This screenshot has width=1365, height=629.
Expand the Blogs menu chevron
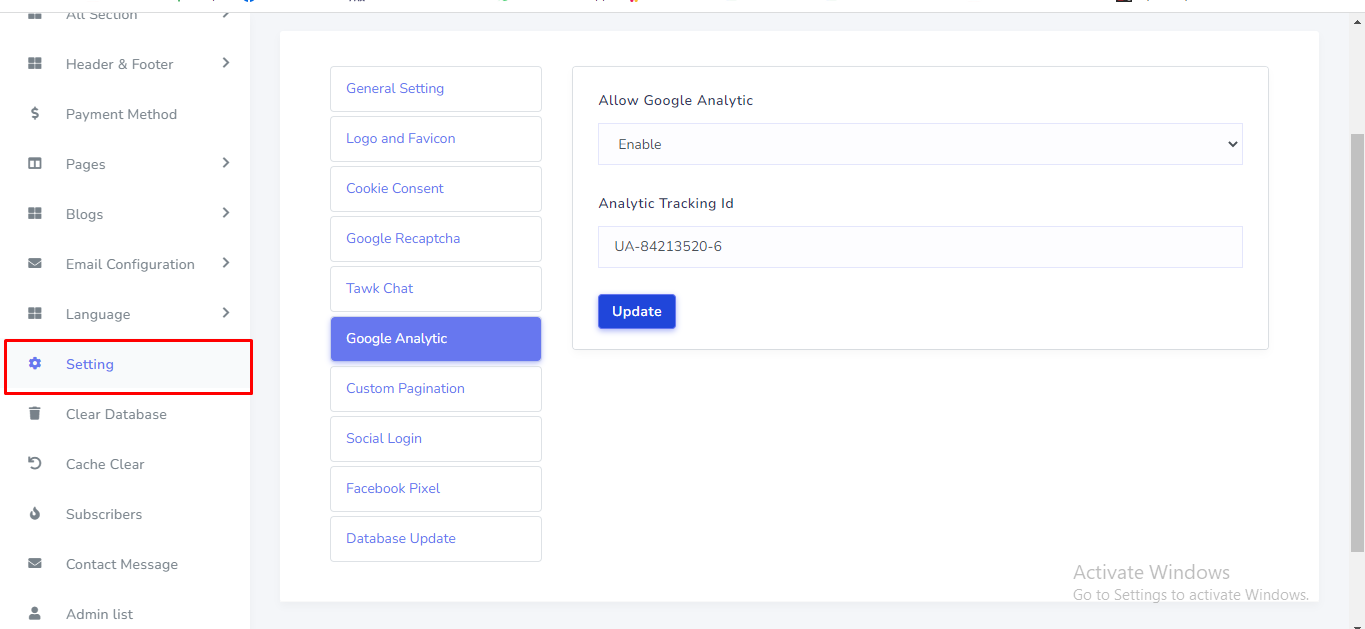(226, 213)
